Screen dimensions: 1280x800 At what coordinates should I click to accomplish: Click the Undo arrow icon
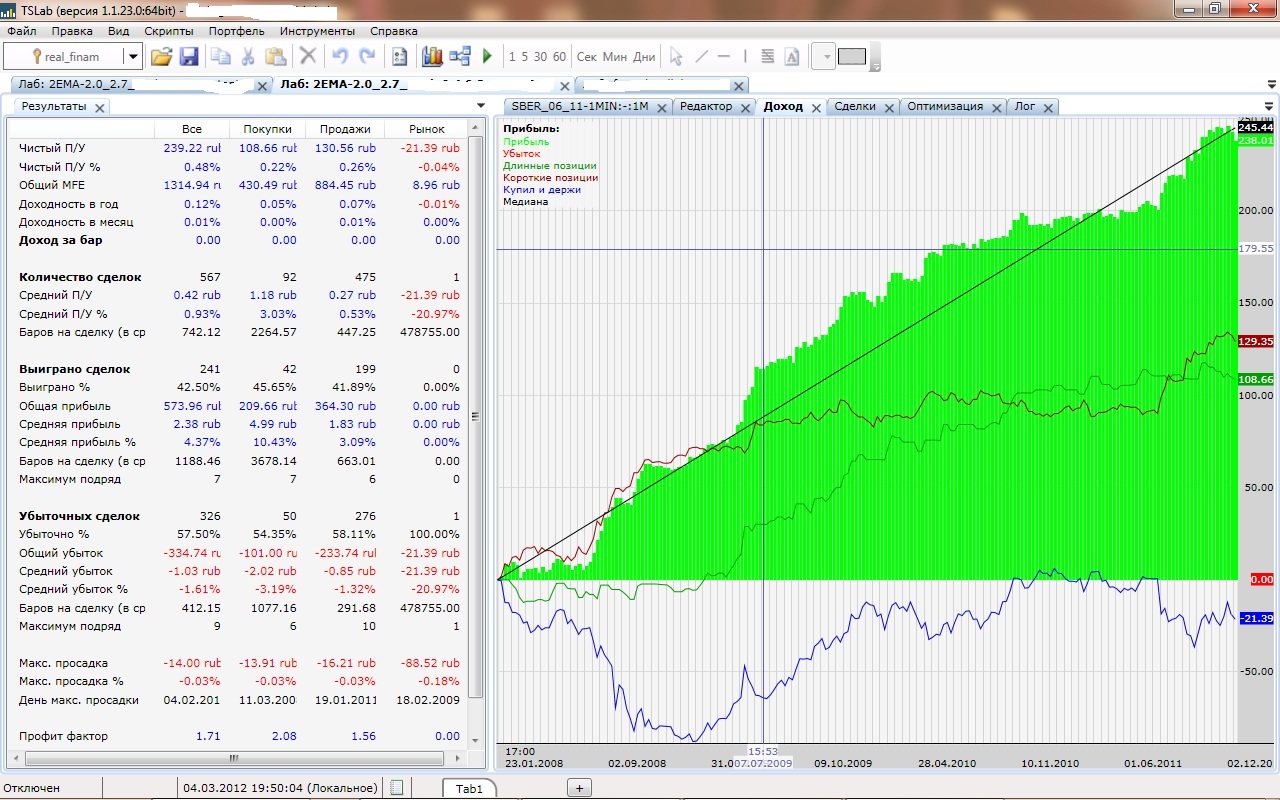coord(340,57)
